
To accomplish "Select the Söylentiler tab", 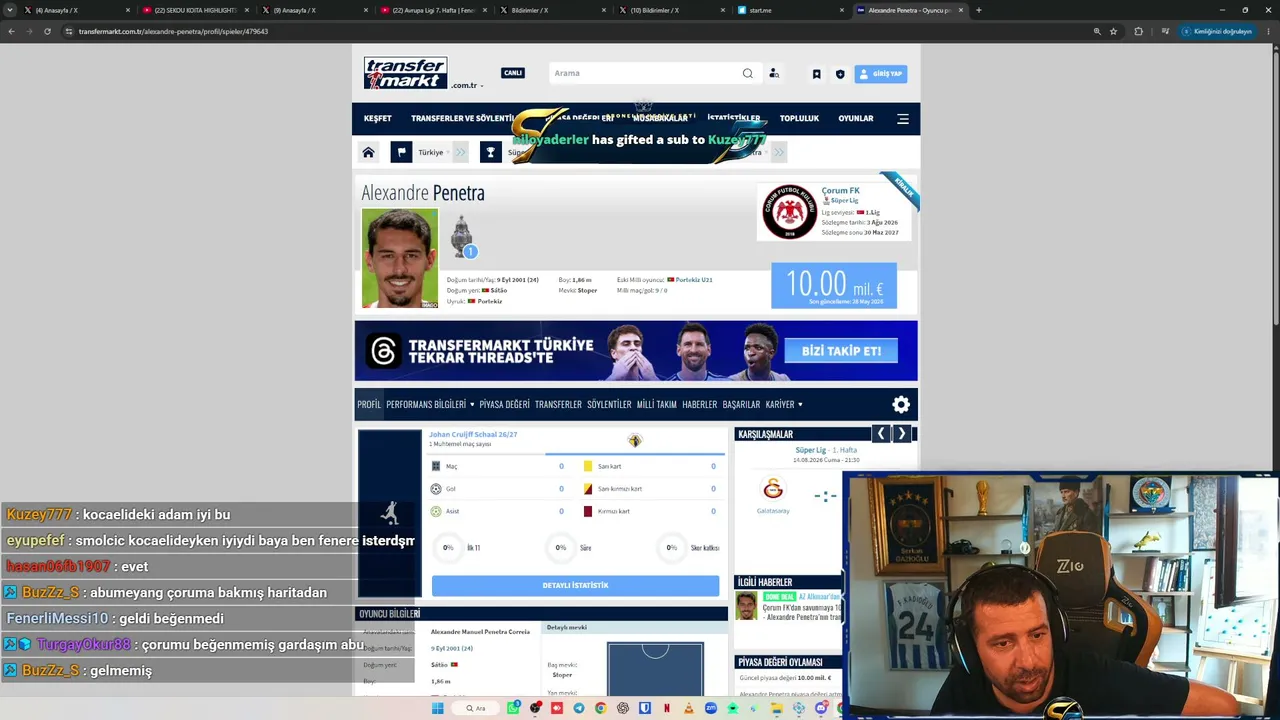I will coord(609,404).
